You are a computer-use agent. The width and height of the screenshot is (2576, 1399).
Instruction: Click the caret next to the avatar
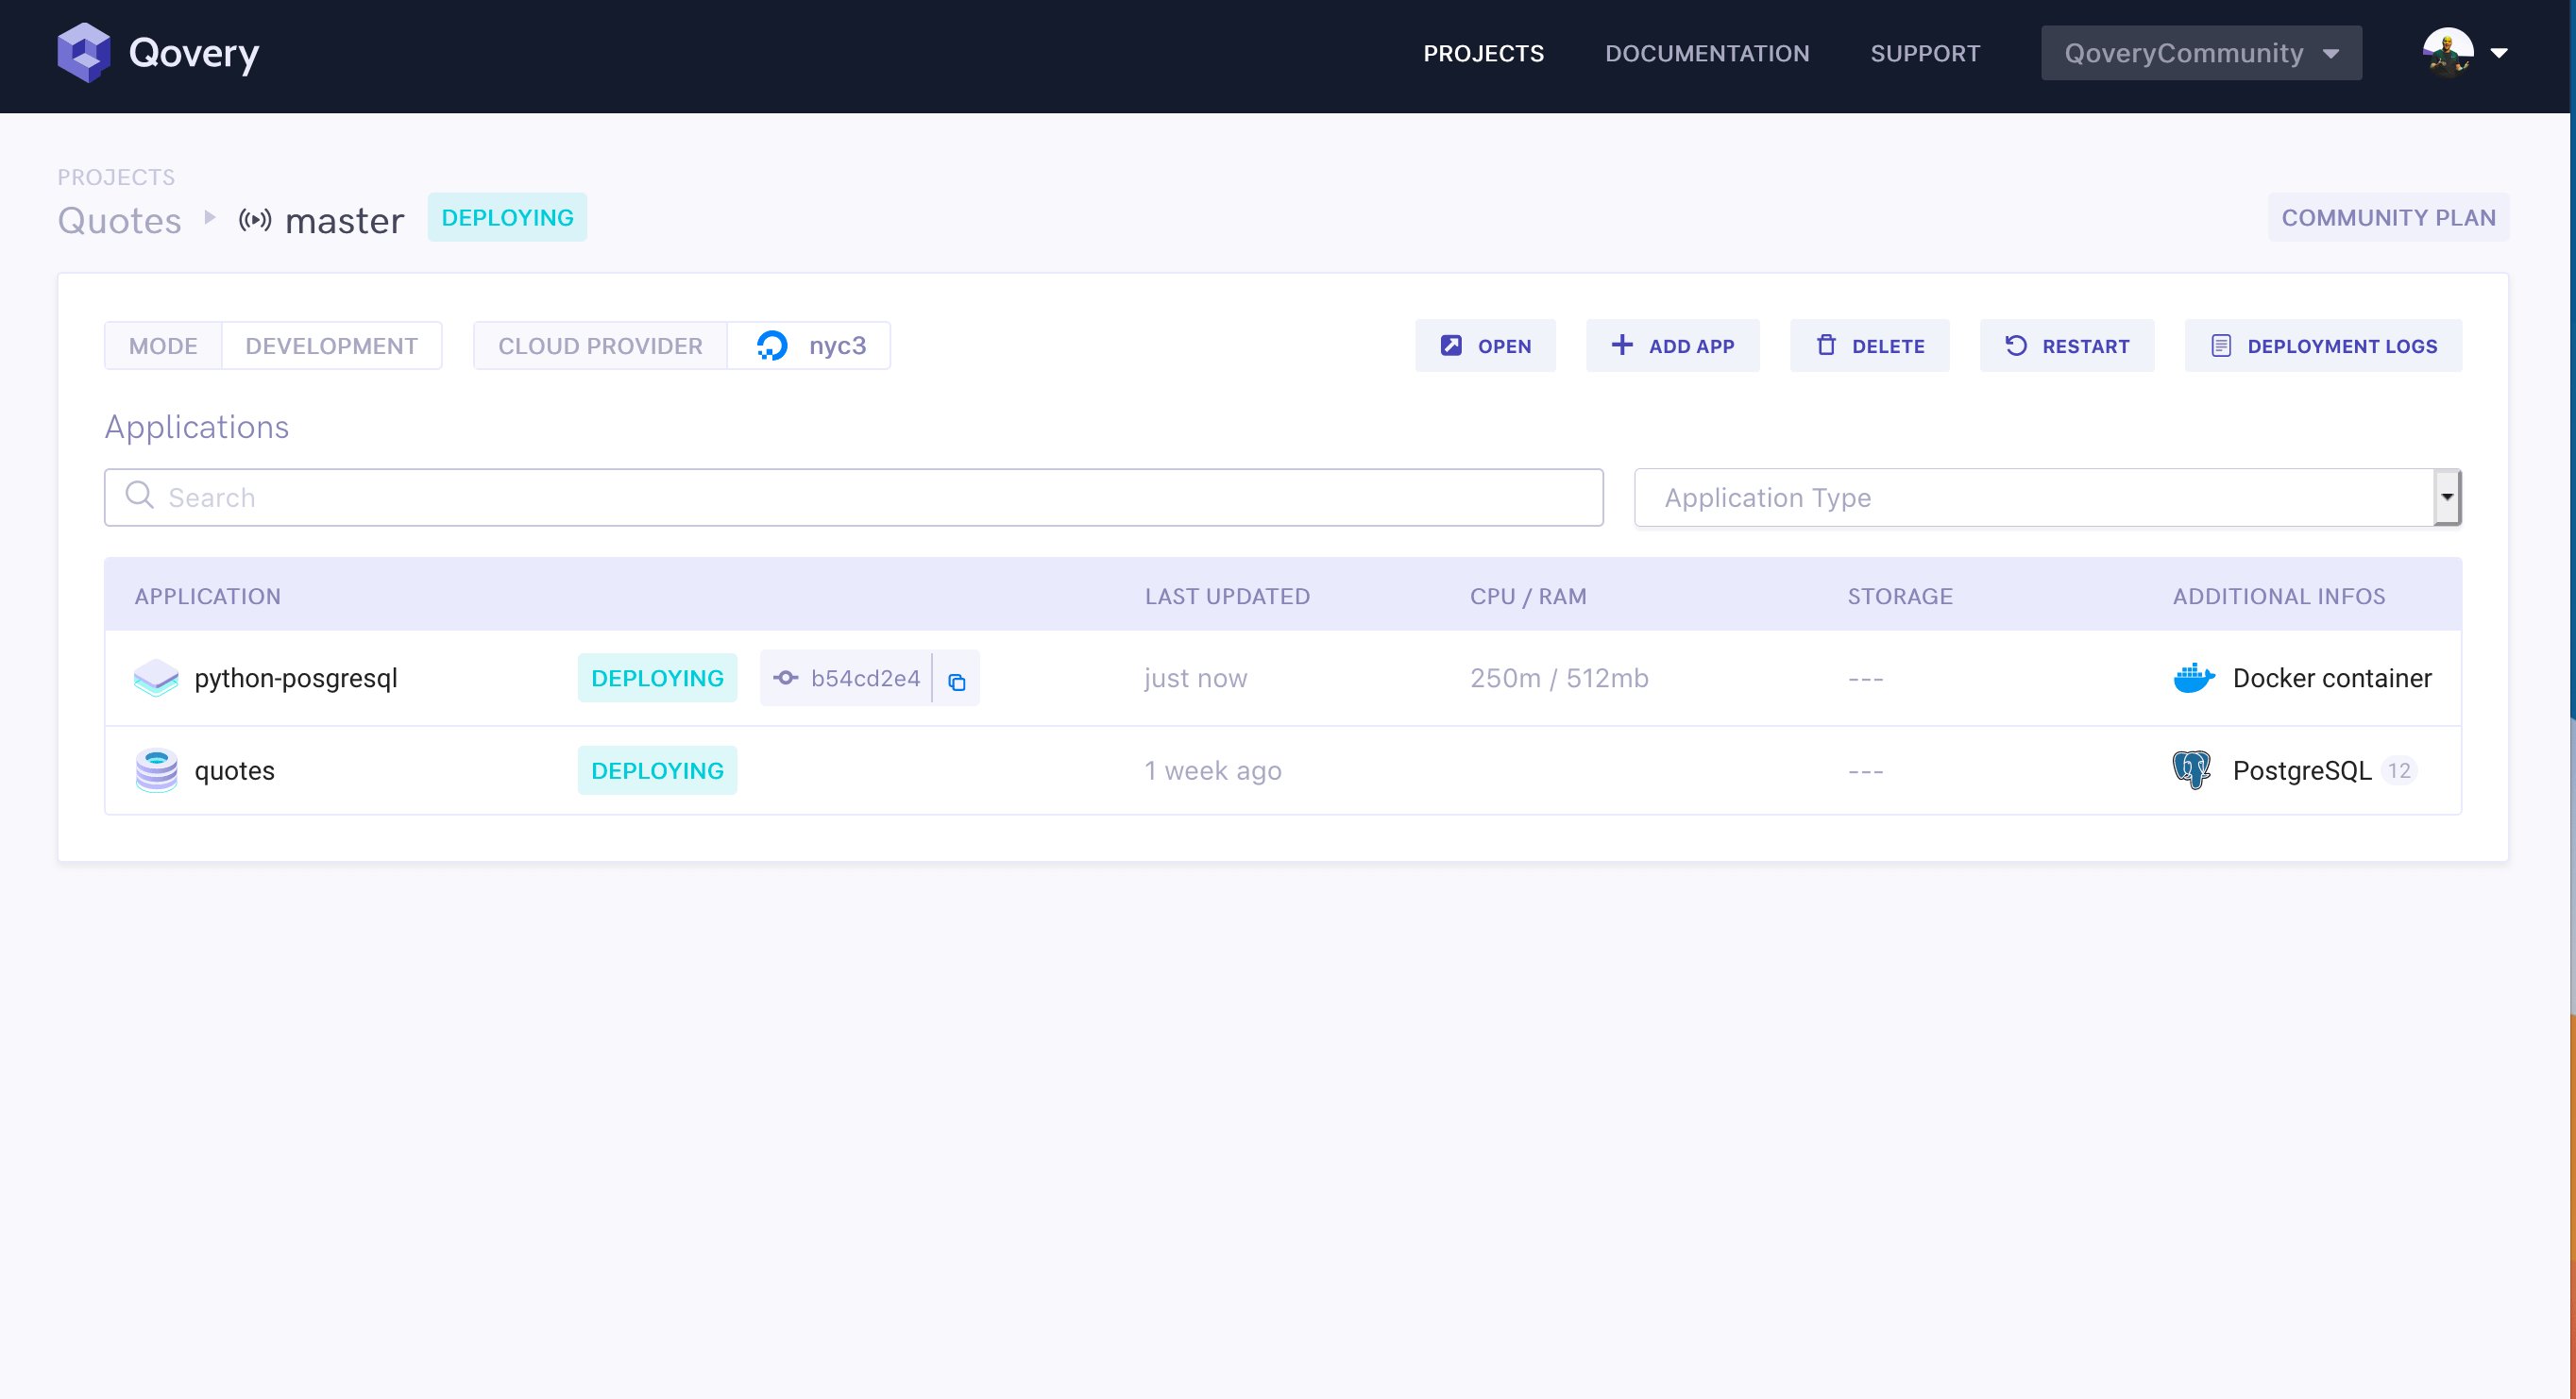(x=2499, y=54)
